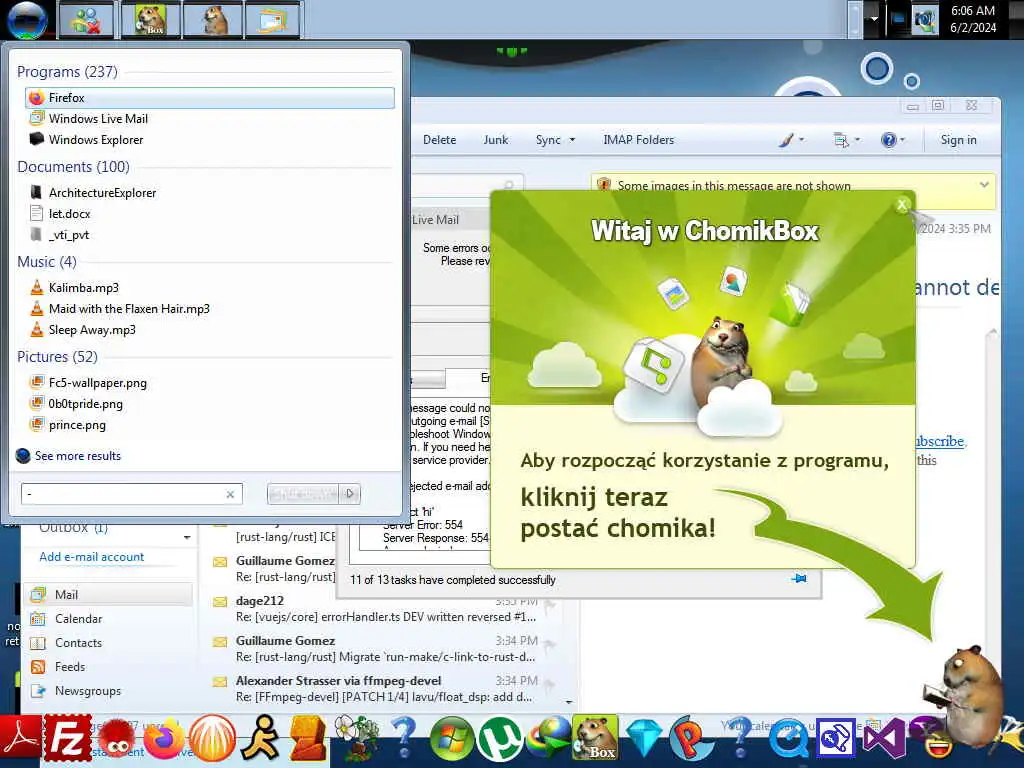
Task: Launch Internet Download Manager dock icon
Action: coord(548,739)
